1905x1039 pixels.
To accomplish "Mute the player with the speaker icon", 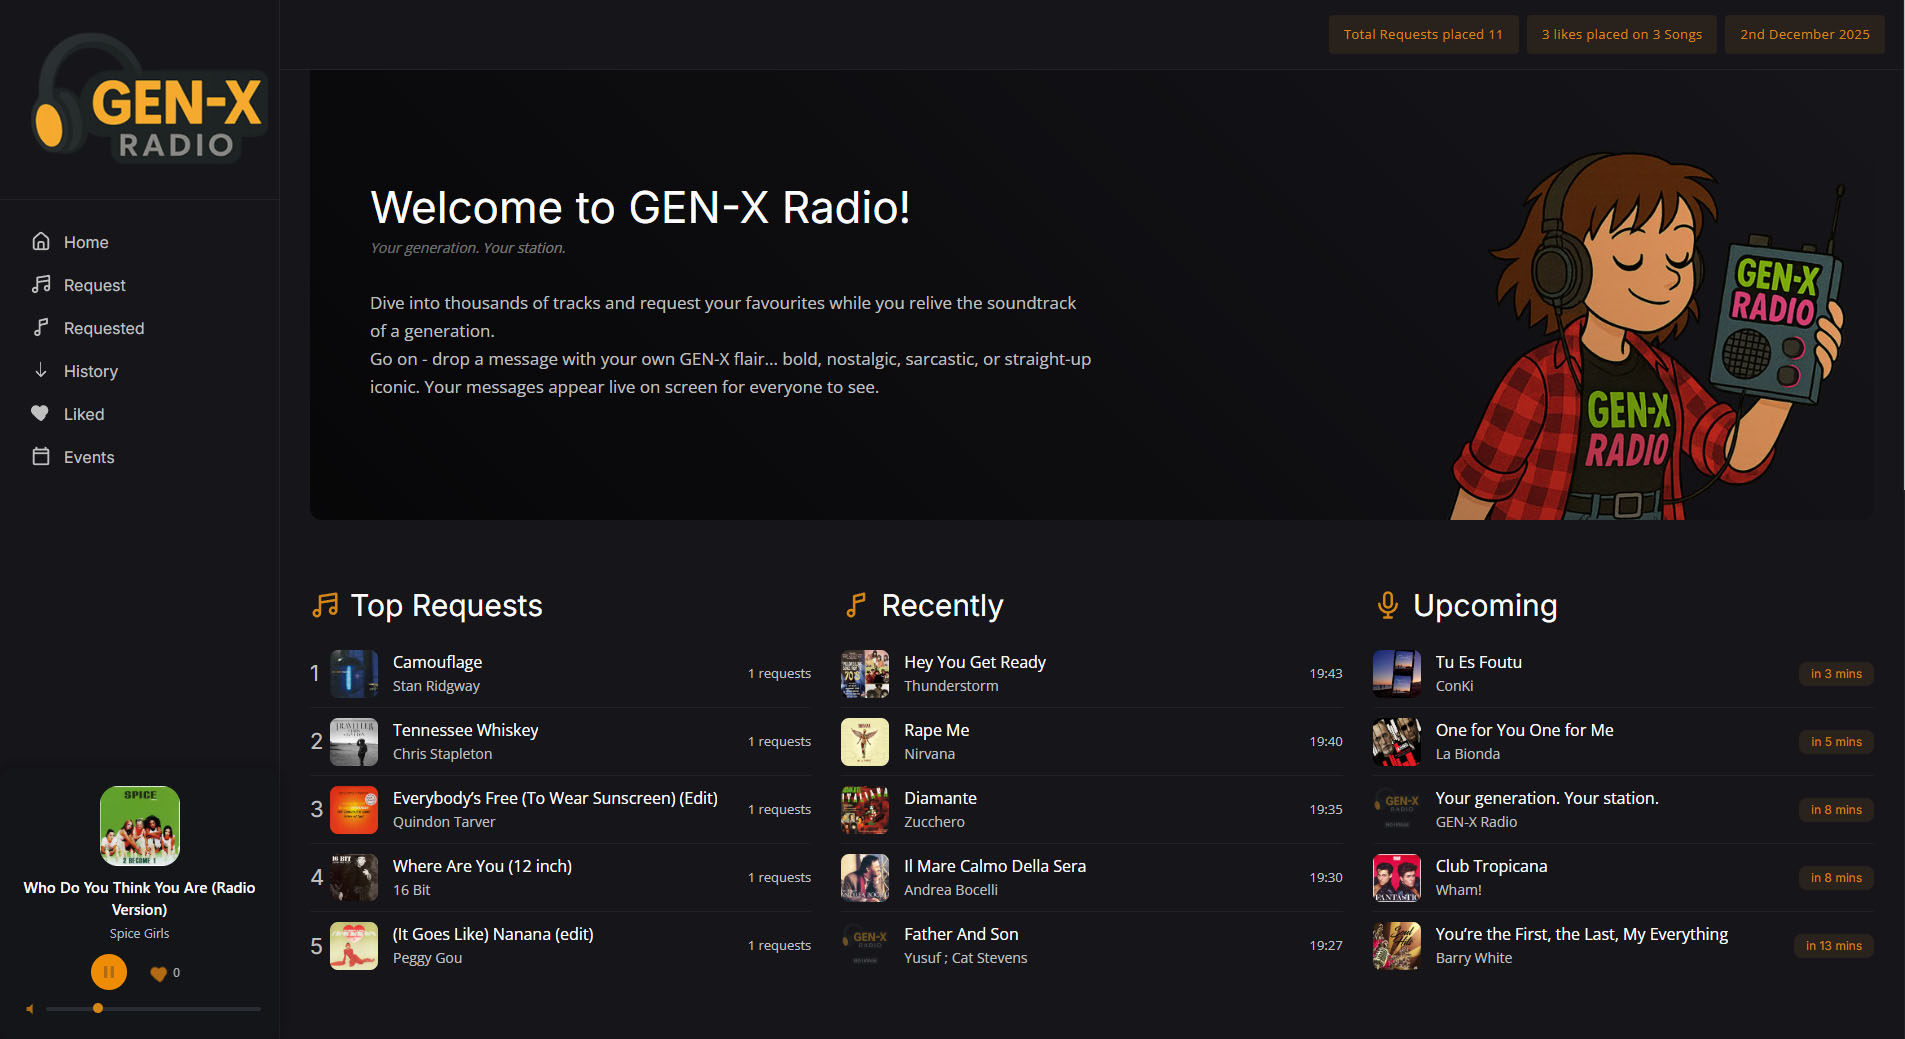I will pos(28,1008).
